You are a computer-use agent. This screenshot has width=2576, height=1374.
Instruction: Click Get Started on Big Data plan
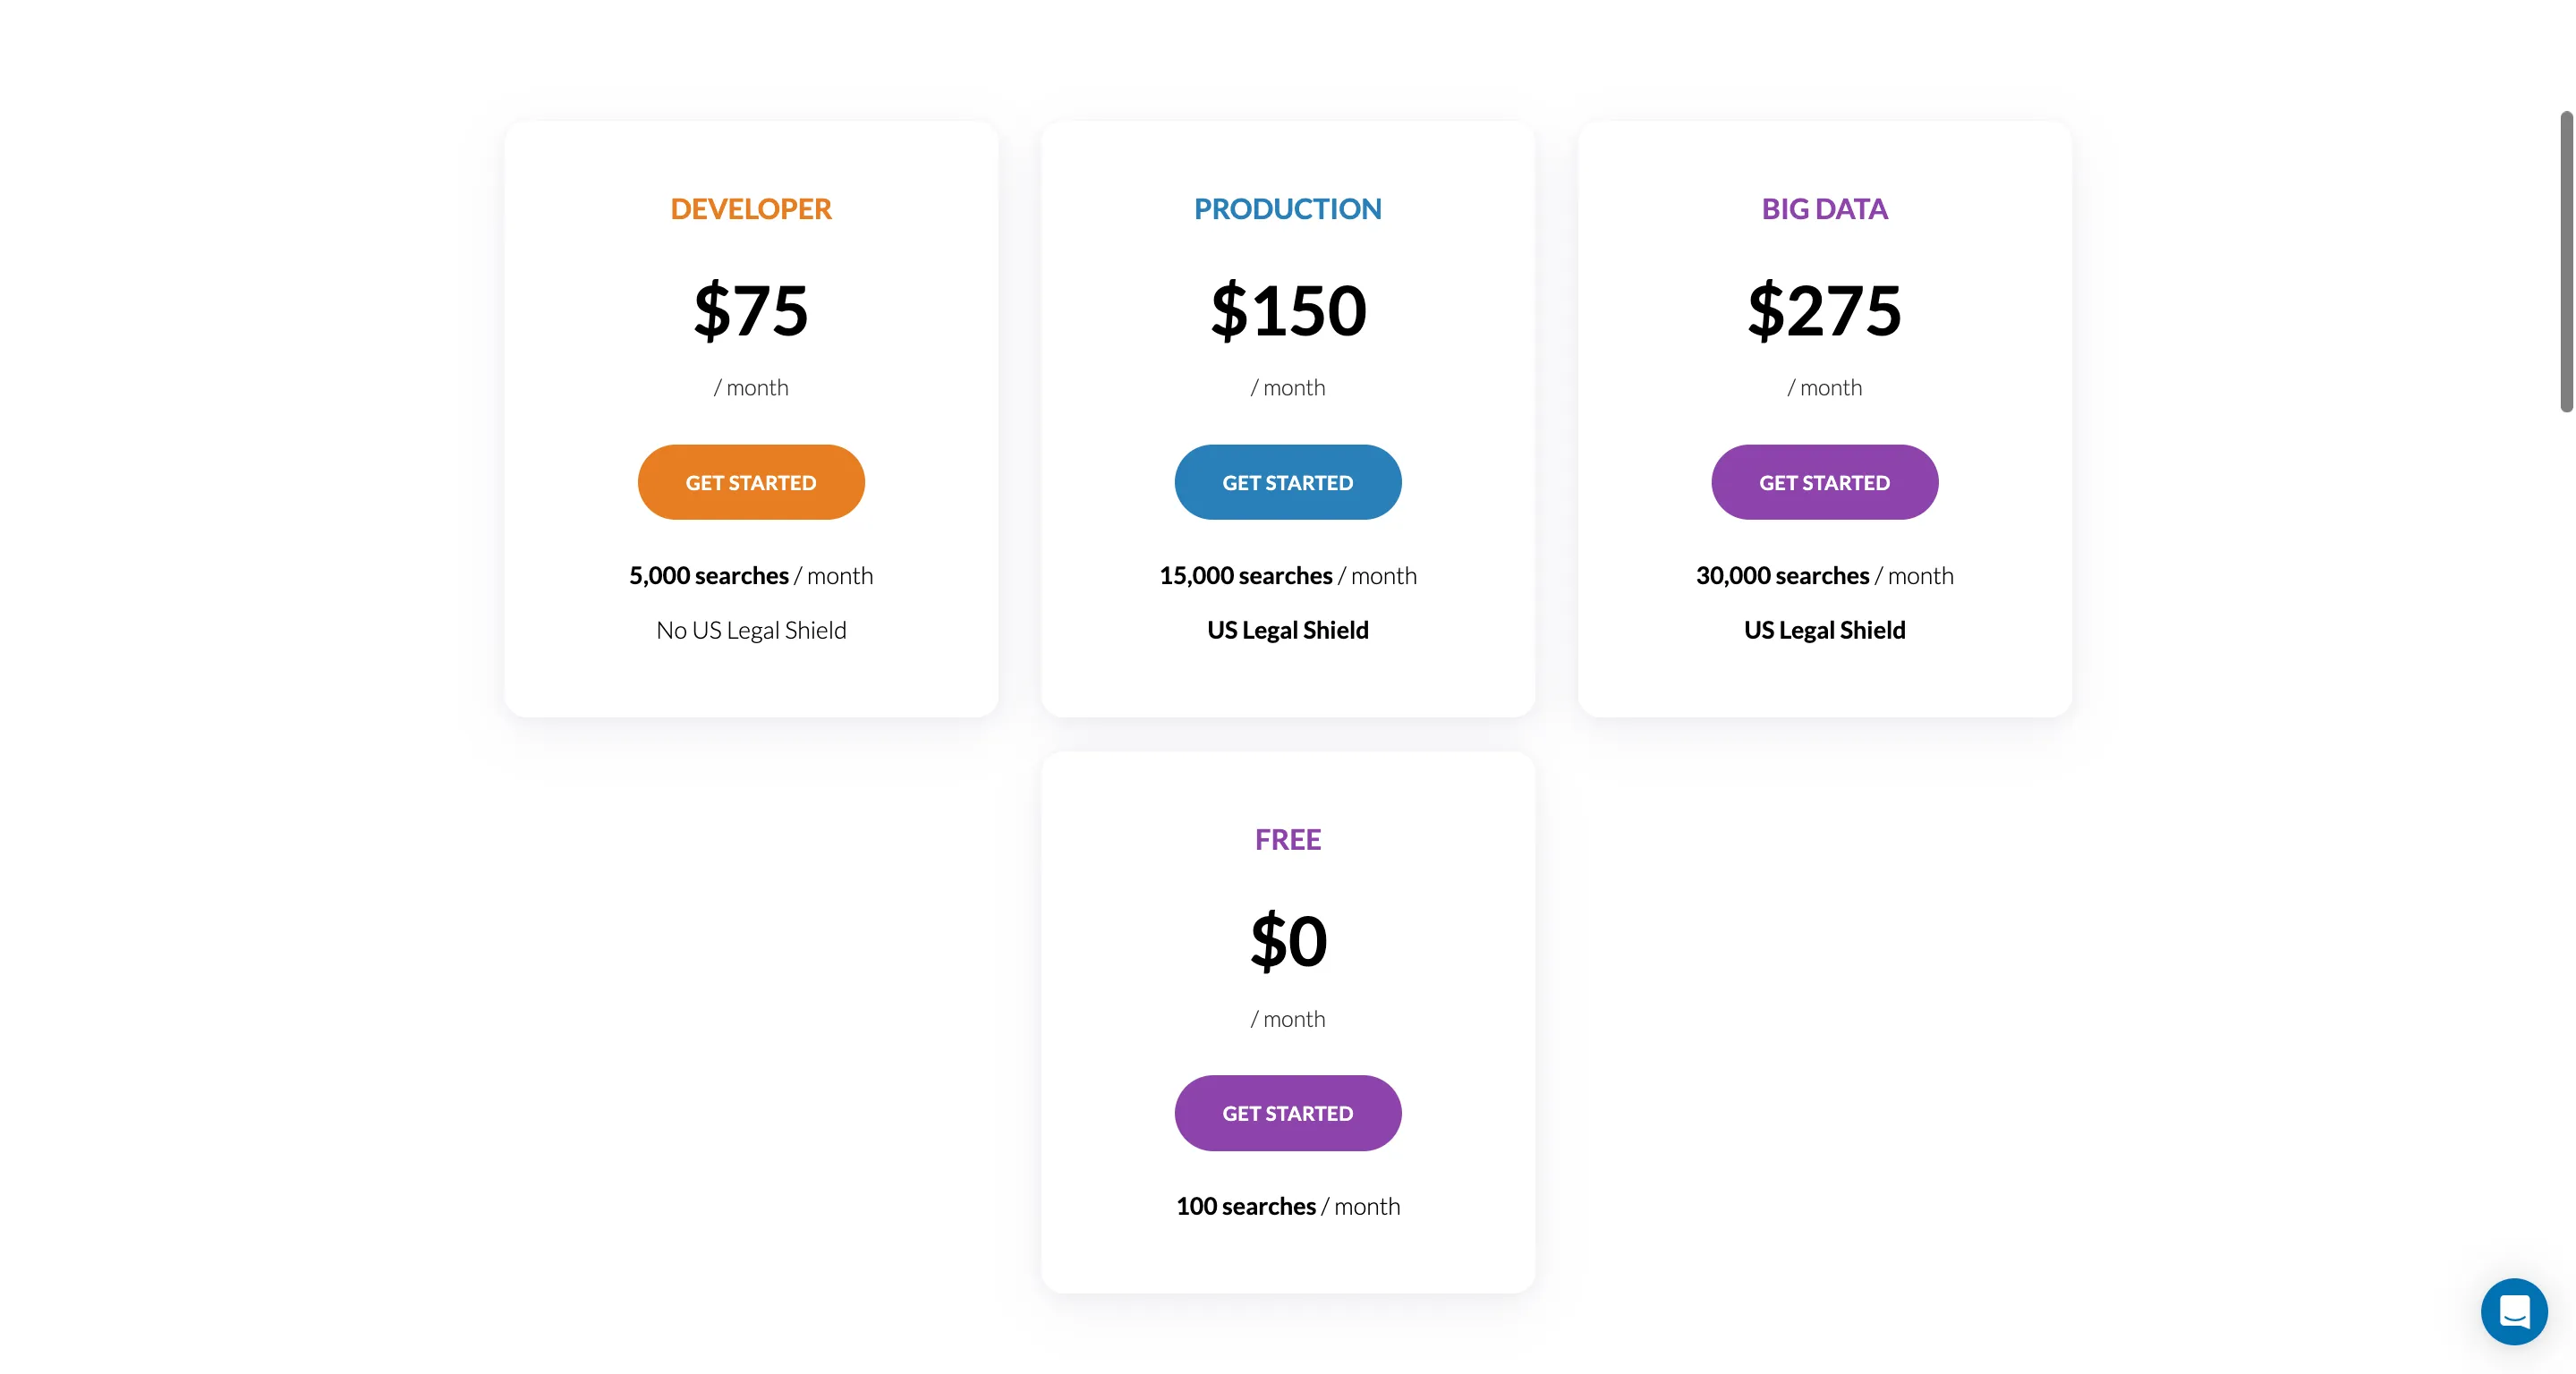pyautogui.click(x=1824, y=482)
